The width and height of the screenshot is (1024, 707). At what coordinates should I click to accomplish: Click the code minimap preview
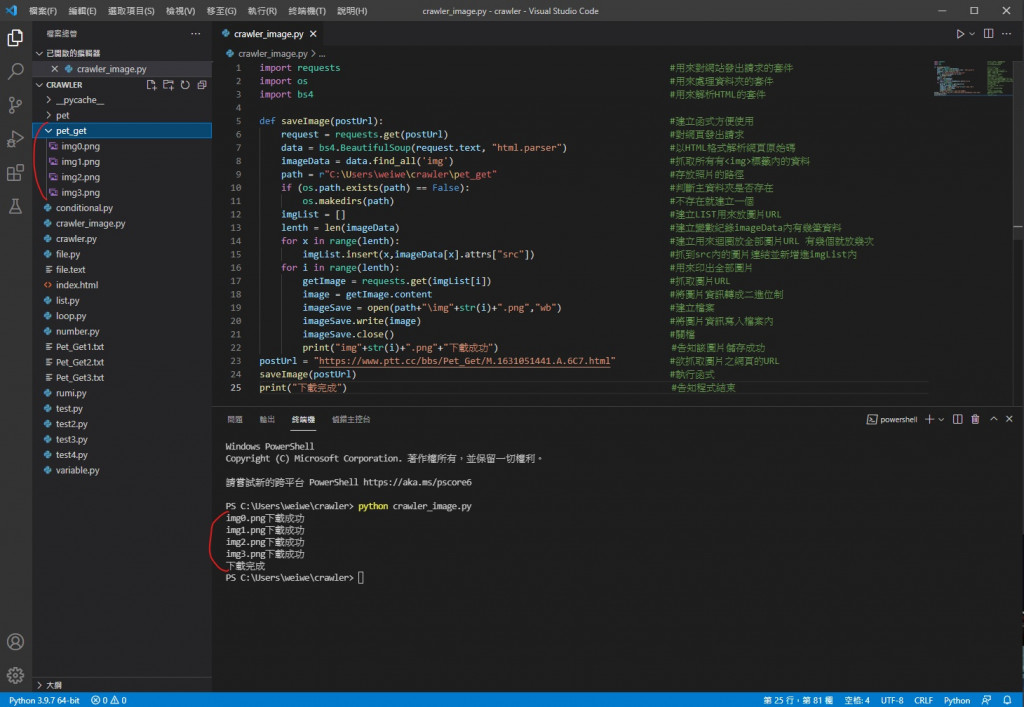pos(973,78)
